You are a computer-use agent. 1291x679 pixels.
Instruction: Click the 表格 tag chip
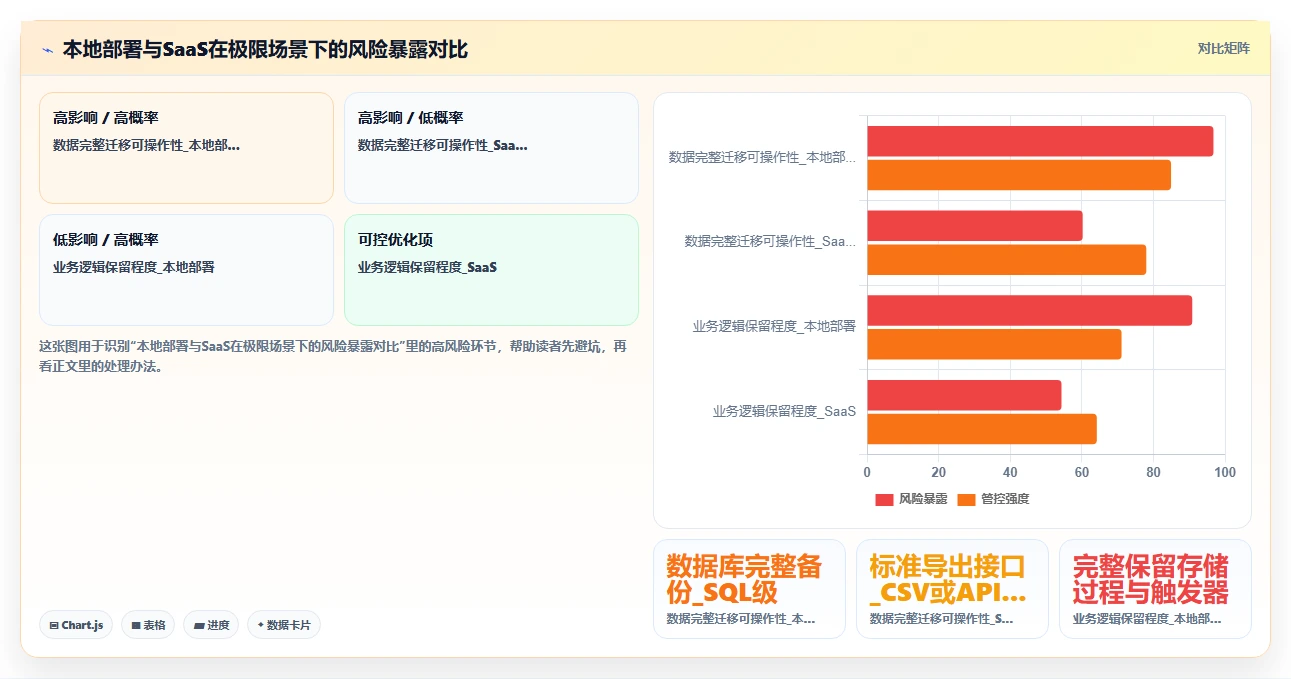[x=148, y=625]
